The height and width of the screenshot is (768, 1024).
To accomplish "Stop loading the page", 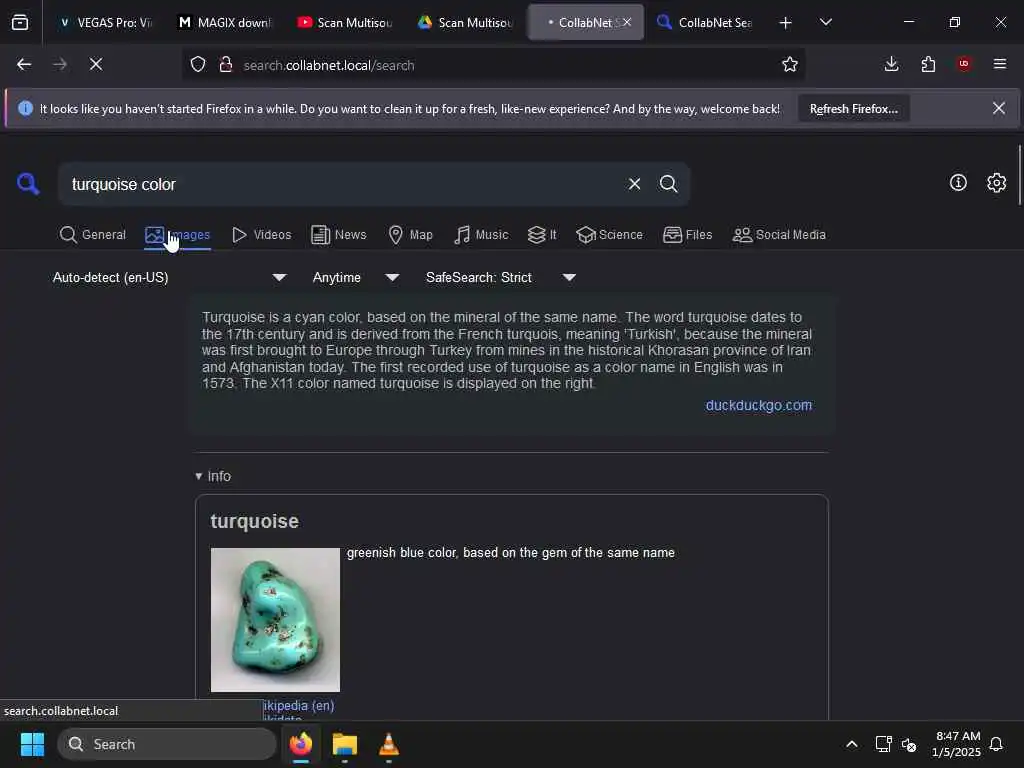I will [96, 64].
